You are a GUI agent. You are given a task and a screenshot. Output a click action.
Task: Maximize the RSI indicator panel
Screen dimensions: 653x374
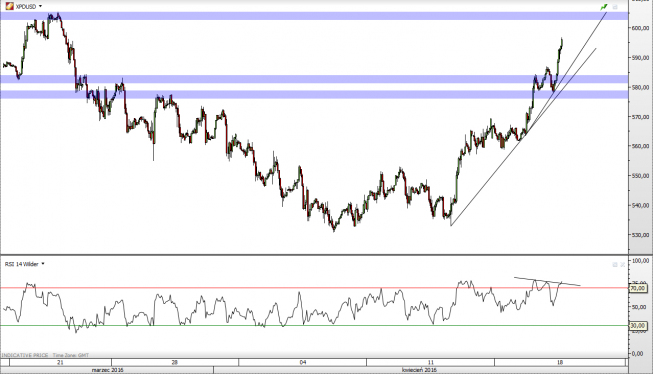pos(615,264)
